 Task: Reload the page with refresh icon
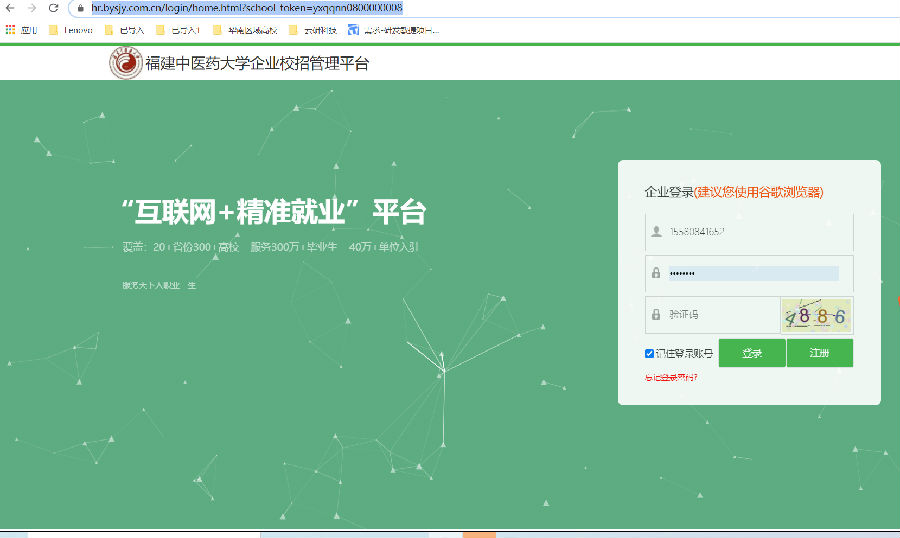click(53, 8)
